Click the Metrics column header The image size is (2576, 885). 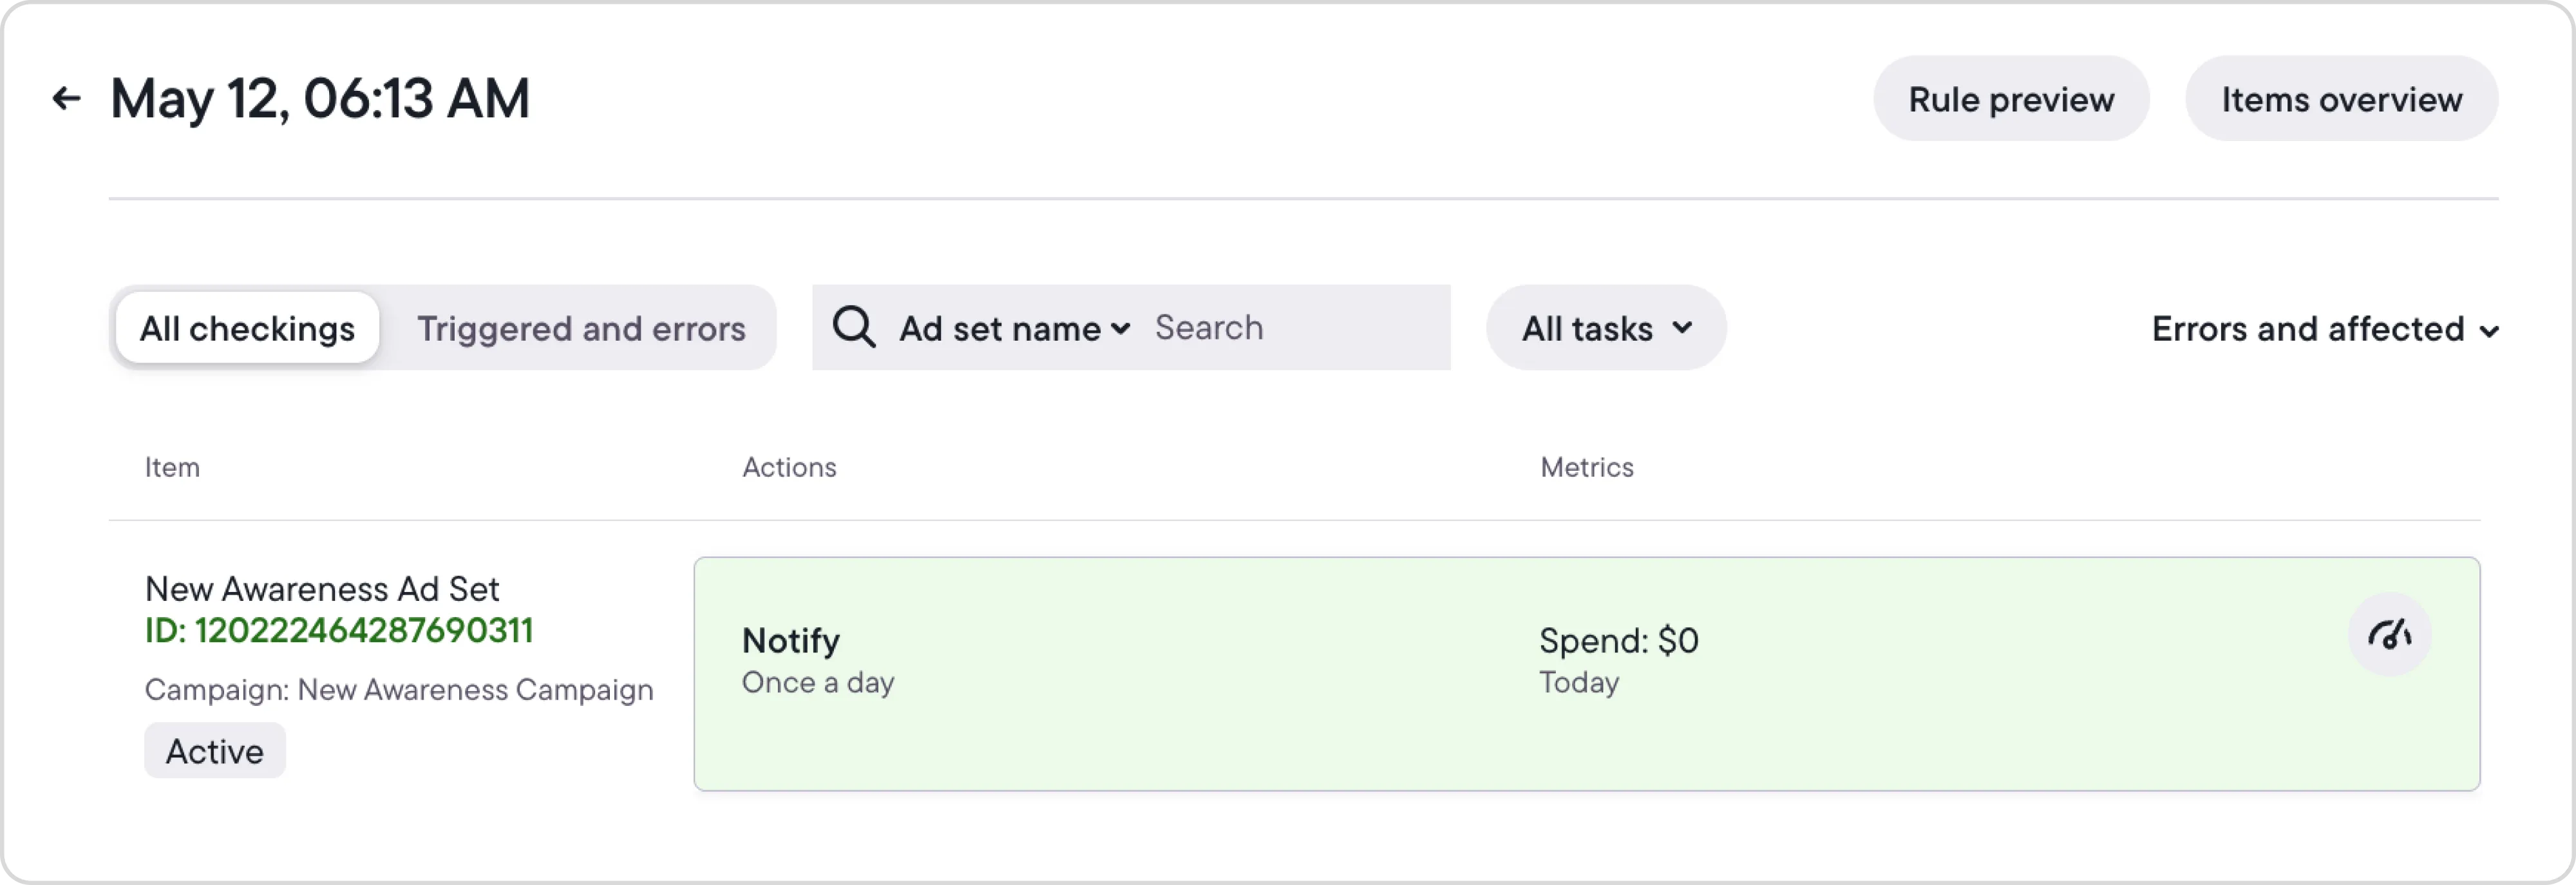point(1586,467)
